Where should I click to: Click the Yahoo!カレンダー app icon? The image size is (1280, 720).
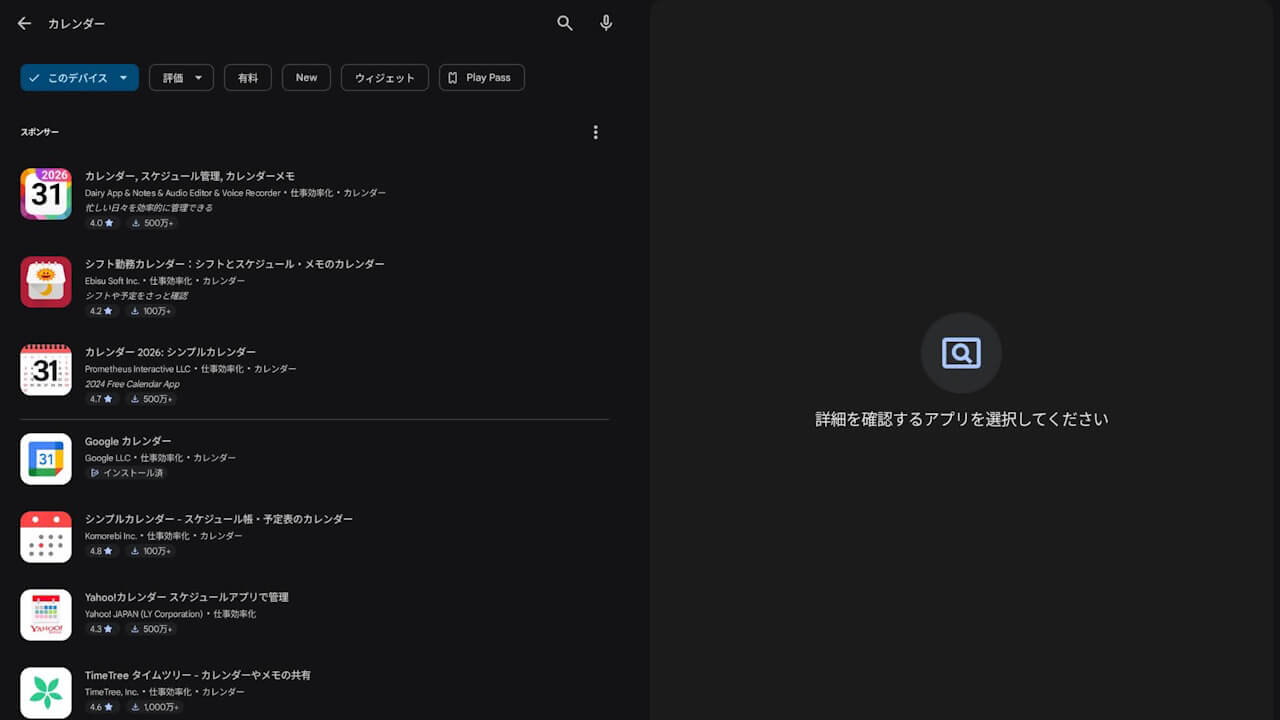[45, 614]
